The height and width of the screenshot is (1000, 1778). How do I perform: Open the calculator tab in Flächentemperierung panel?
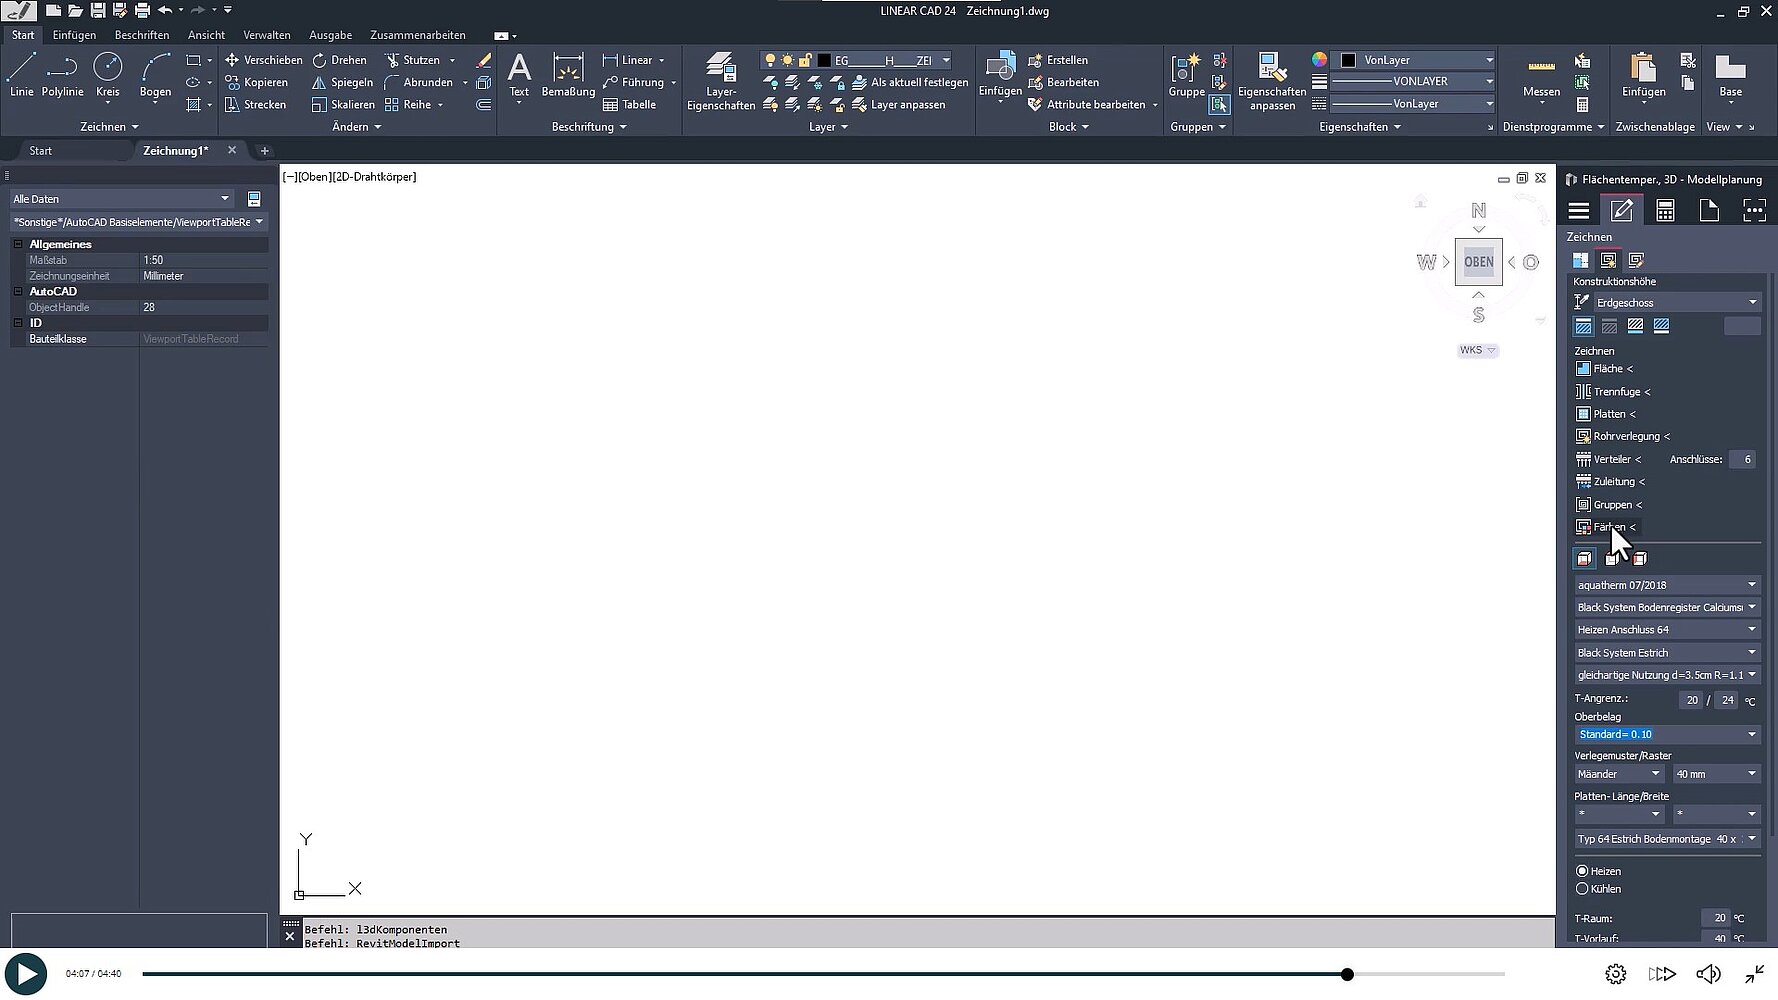(1665, 210)
